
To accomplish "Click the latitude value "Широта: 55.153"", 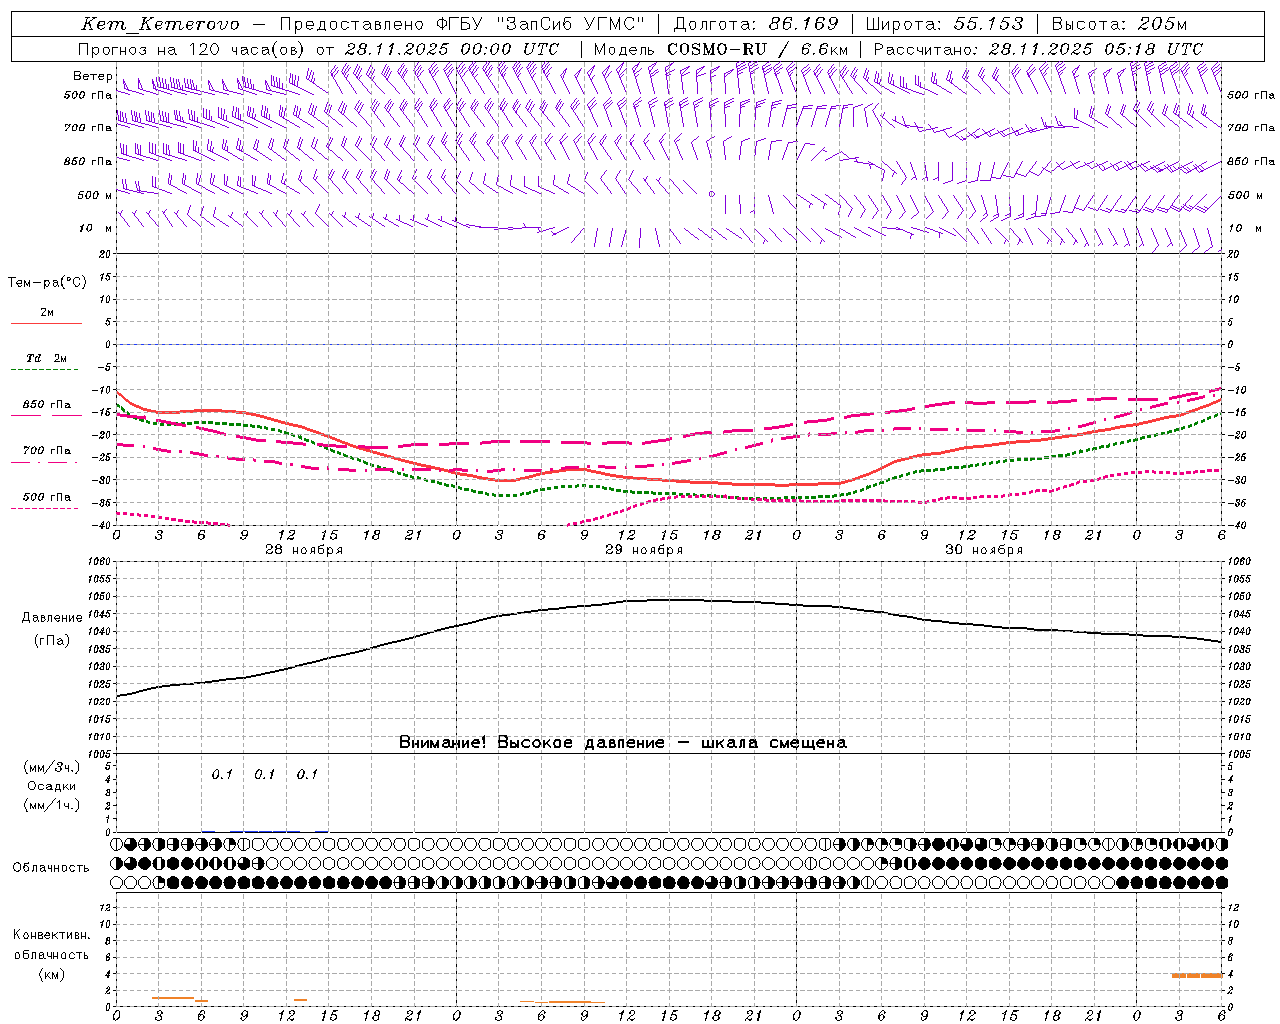I will click(944, 24).
